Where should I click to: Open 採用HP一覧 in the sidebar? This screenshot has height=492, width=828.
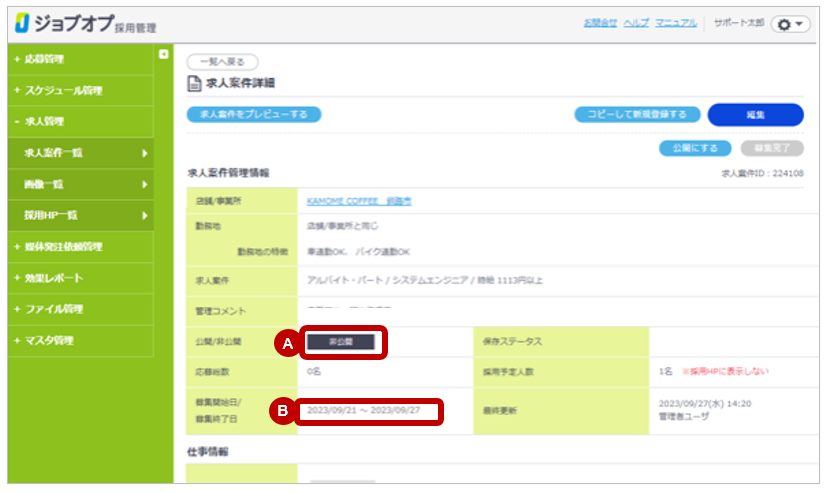point(81,215)
